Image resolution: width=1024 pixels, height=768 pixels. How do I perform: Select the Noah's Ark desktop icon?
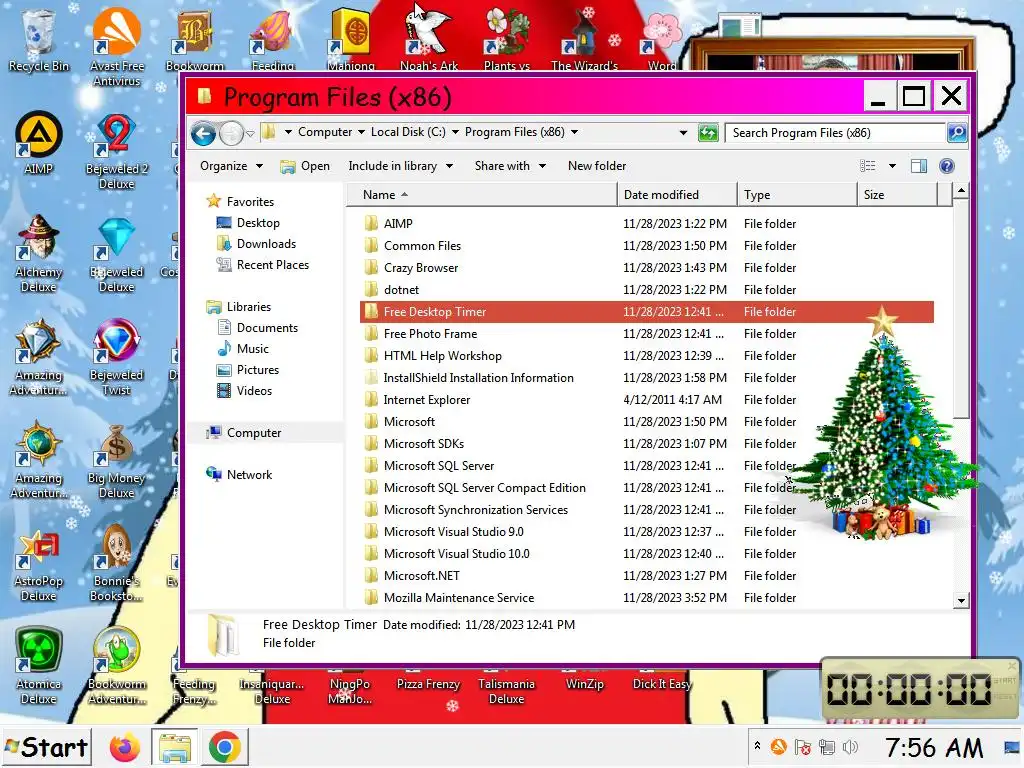click(x=428, y=39)
